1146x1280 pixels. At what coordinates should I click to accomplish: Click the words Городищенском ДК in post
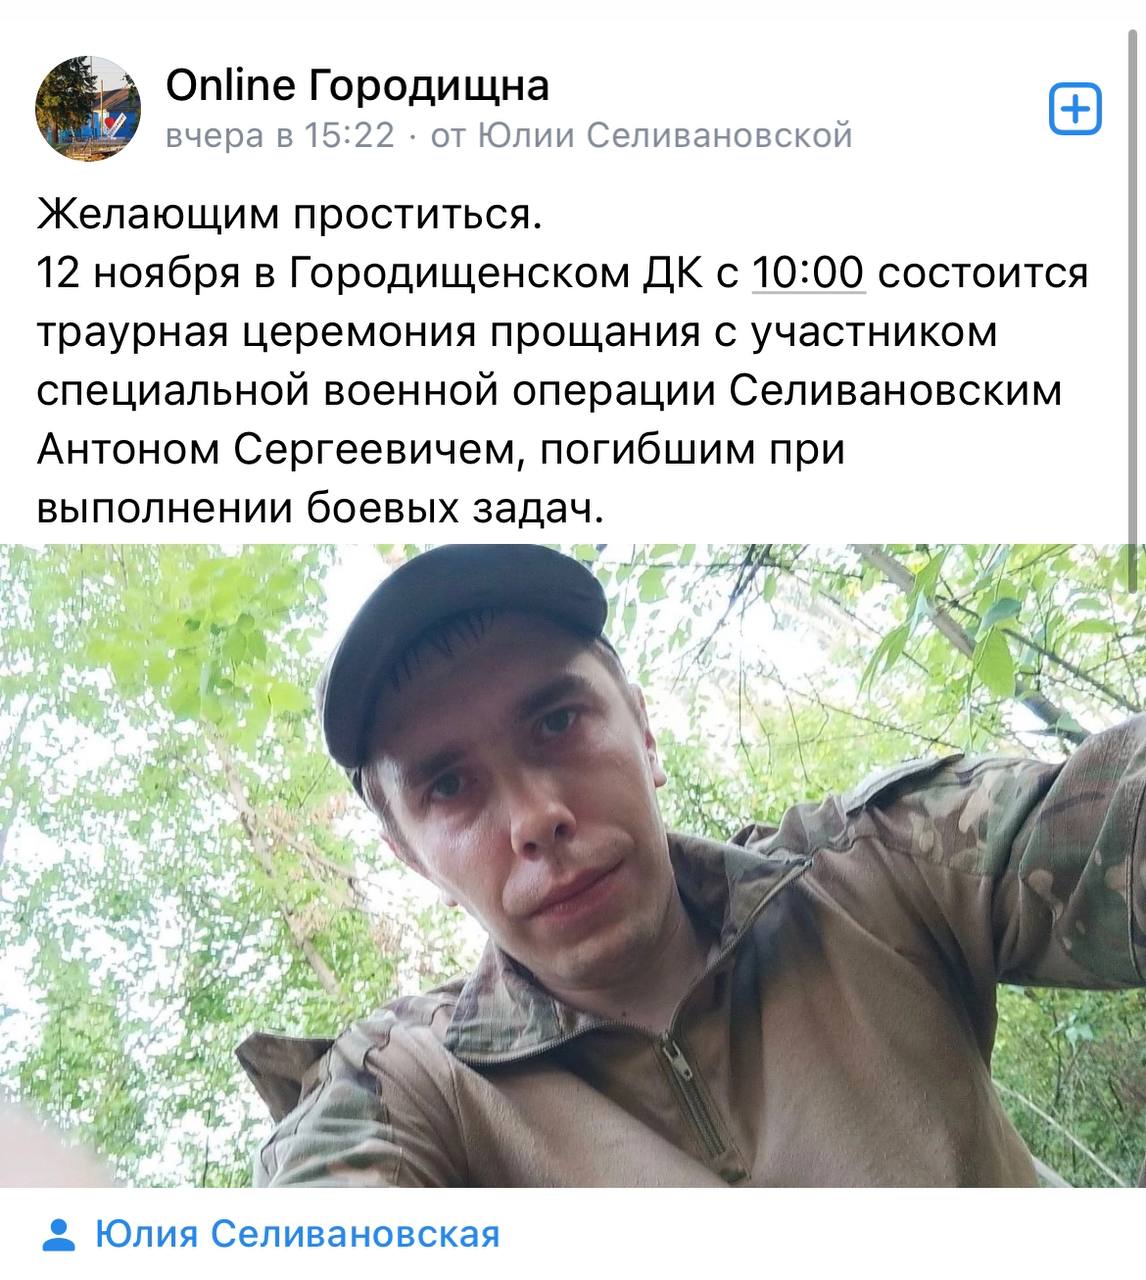click(x=497, y=273)
